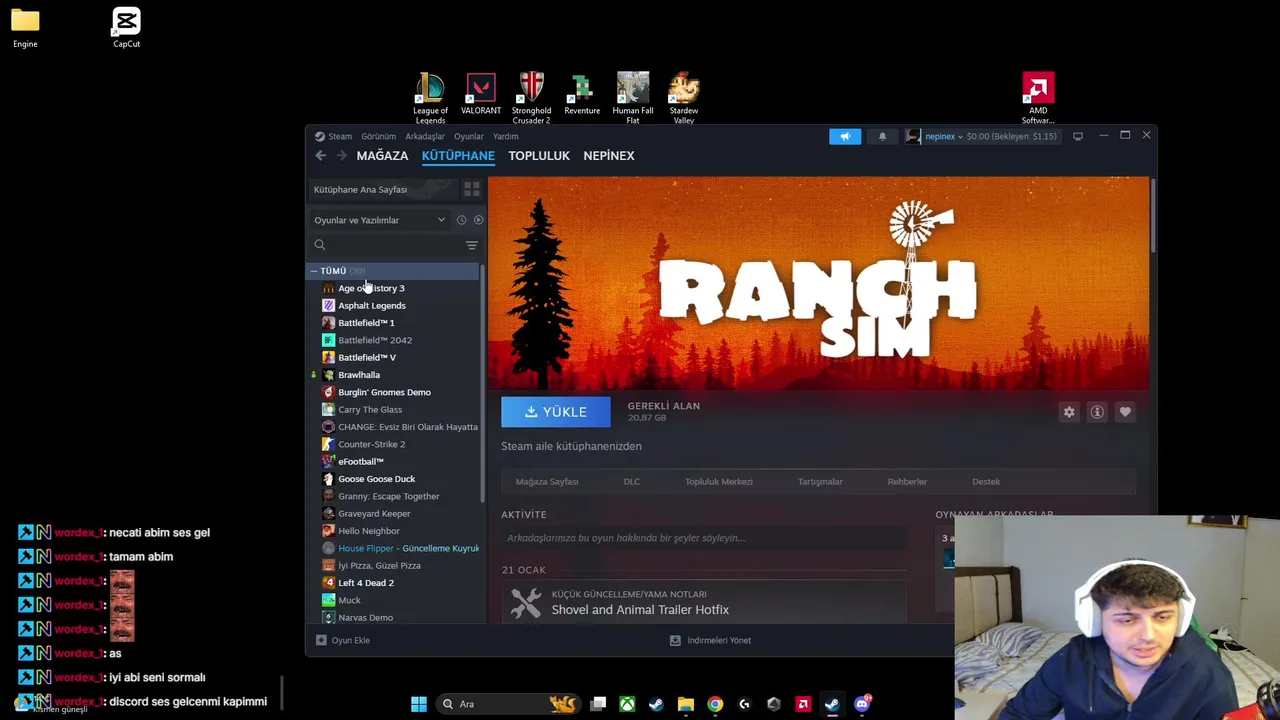
Task: Open the Ranch Sim game info icon
Action: tap(1097, 412)
